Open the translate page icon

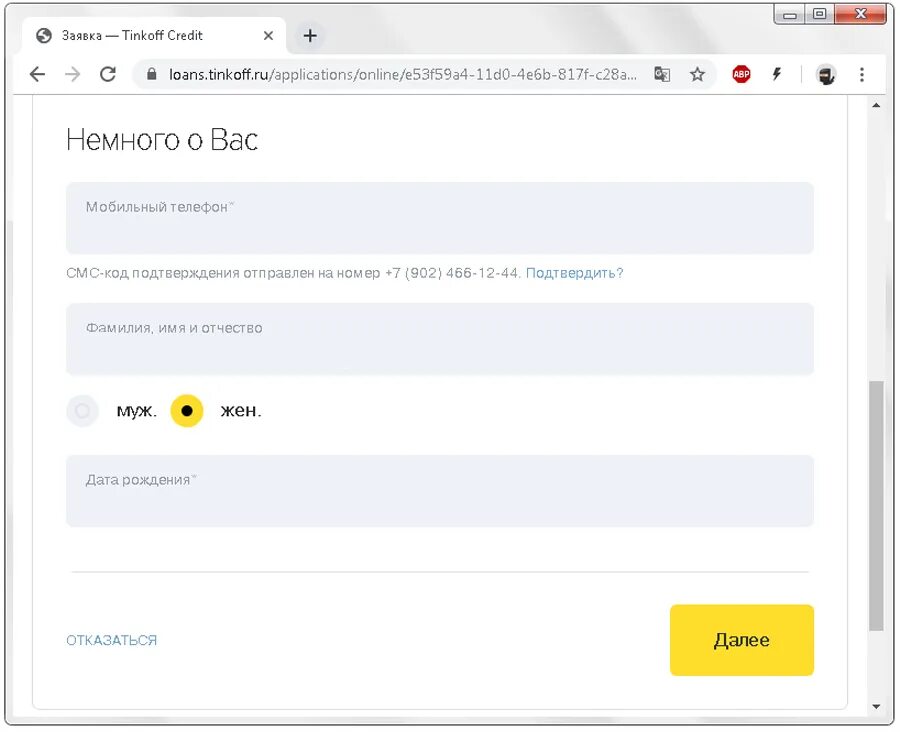click(x=662, y=75)
